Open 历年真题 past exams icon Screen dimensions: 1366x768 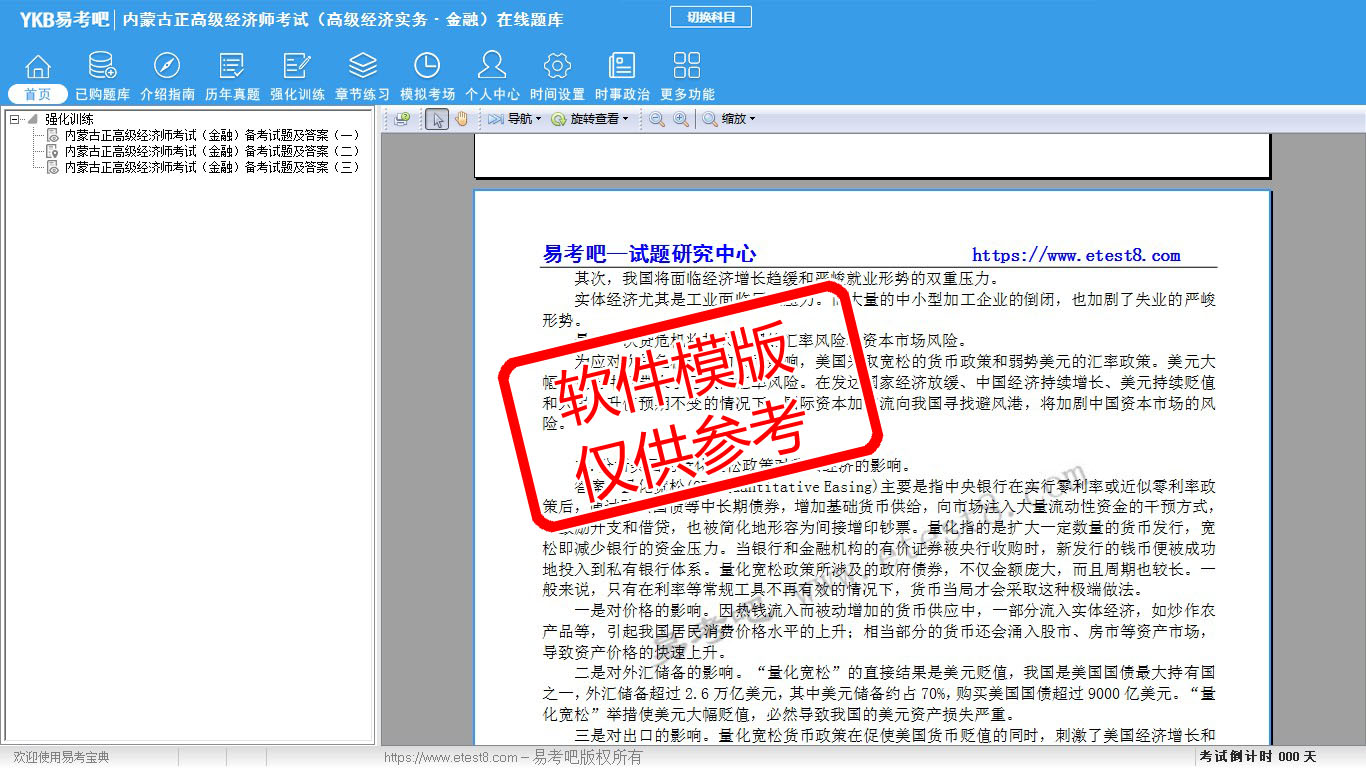pyautogui.click(x=232, y=77)
